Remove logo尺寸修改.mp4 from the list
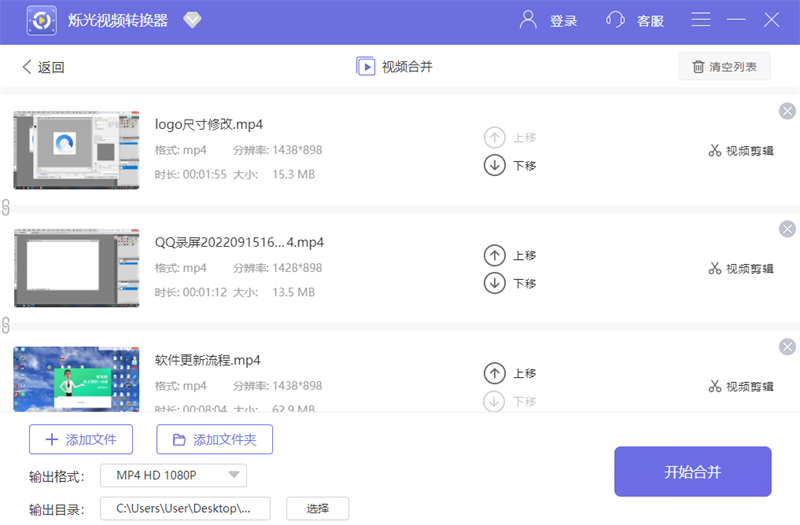The image size is (800, 525). click(x=787, y=111)
